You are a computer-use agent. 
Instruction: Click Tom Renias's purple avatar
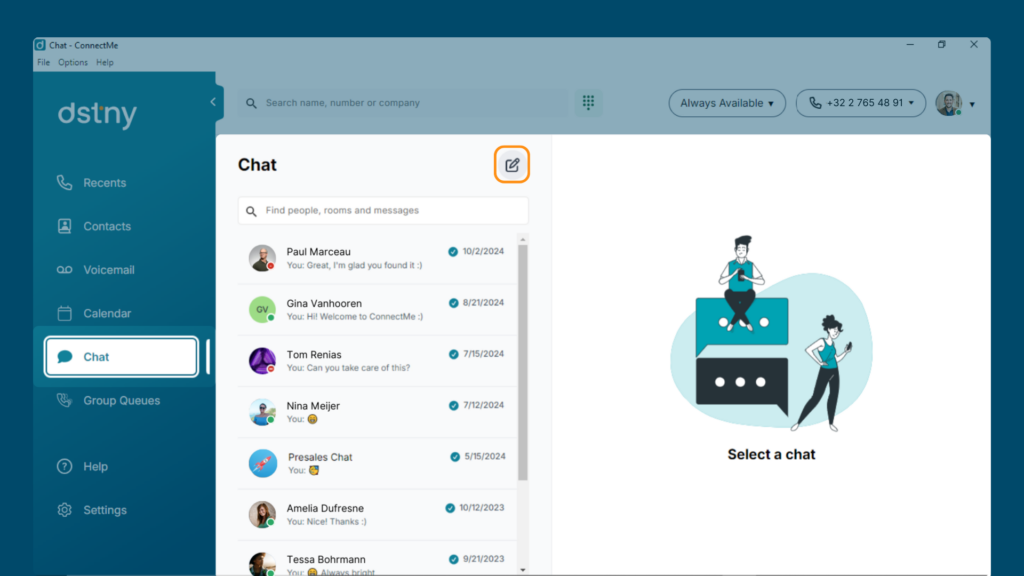262,360
